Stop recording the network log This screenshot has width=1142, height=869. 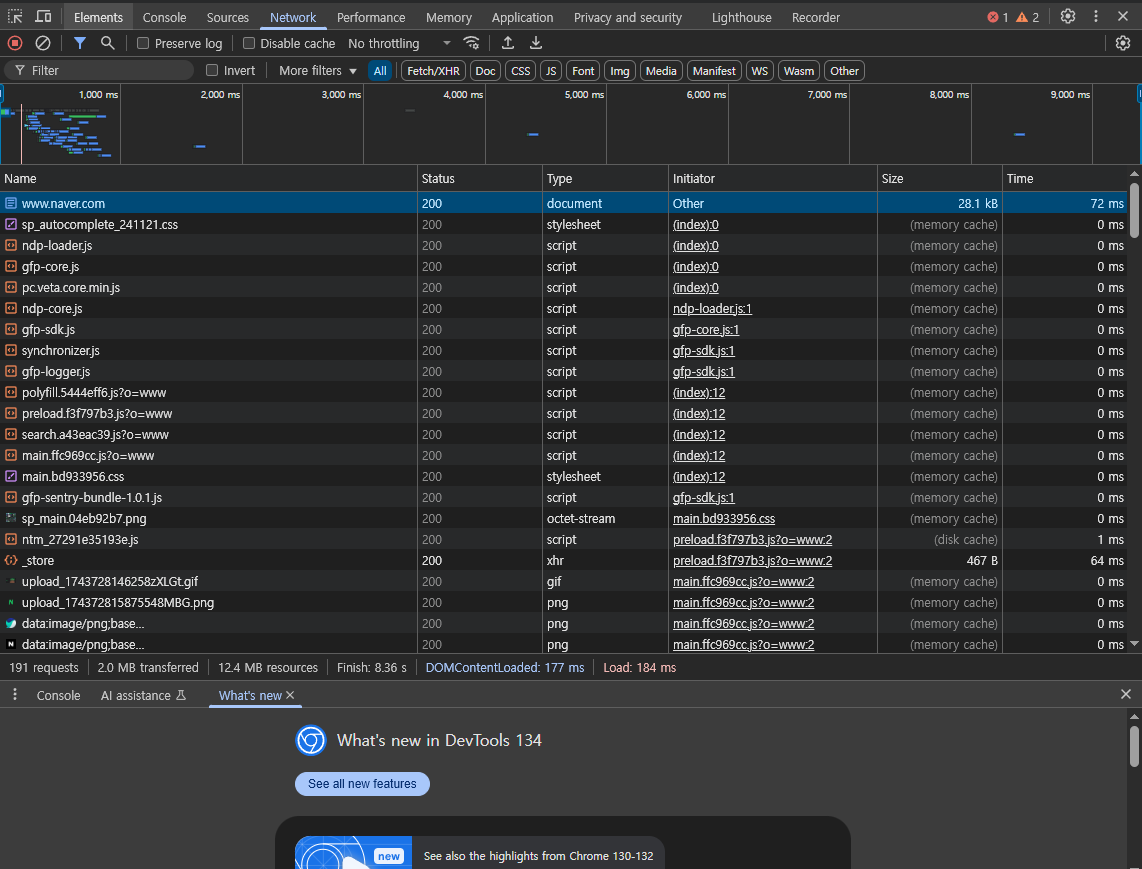pos(15,43)
